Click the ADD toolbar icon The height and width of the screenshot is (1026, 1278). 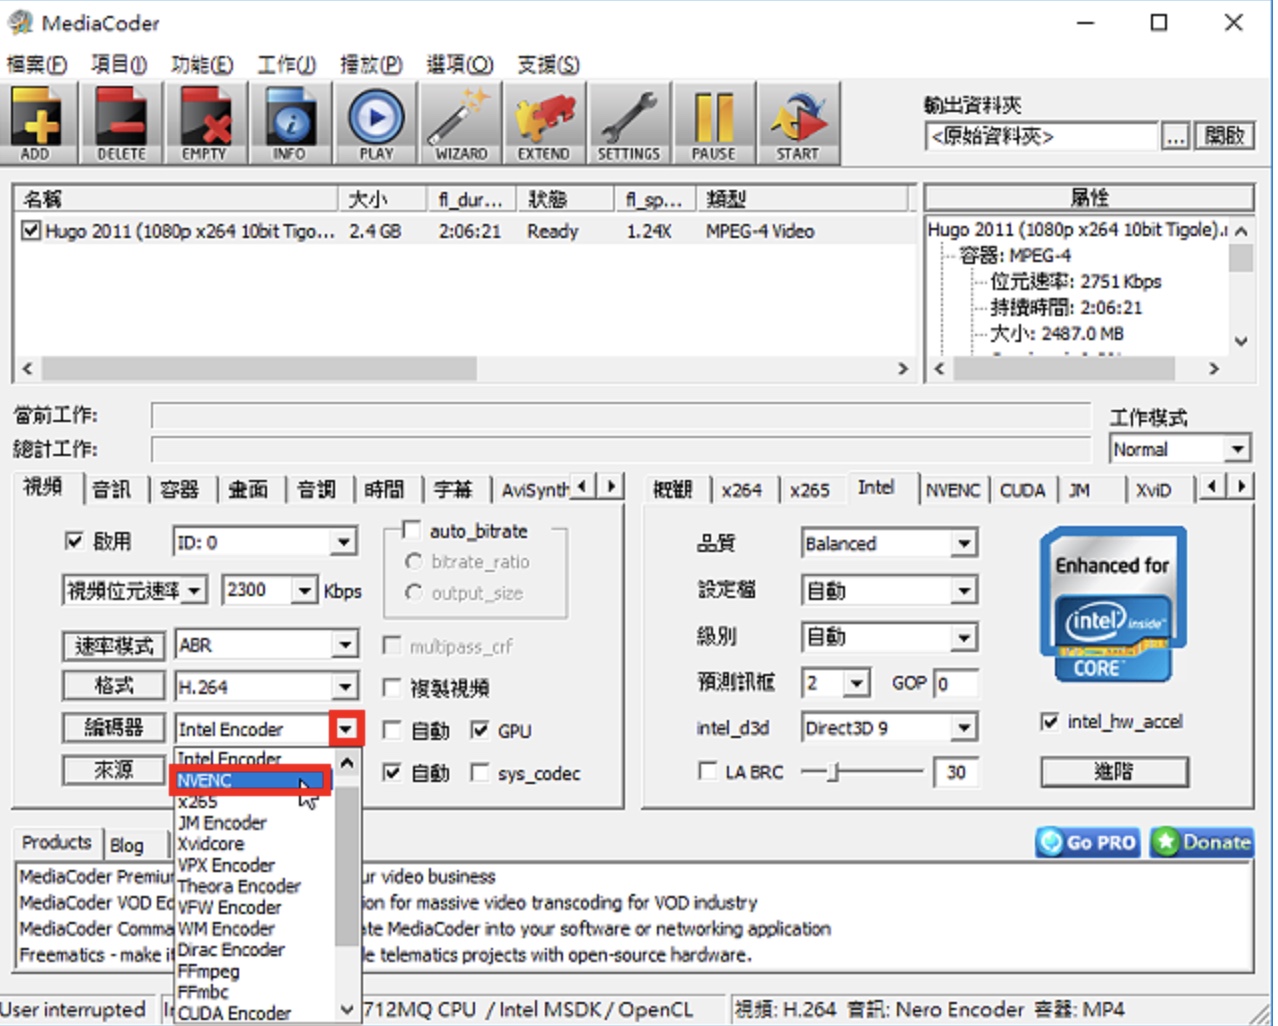pos(37,124)
